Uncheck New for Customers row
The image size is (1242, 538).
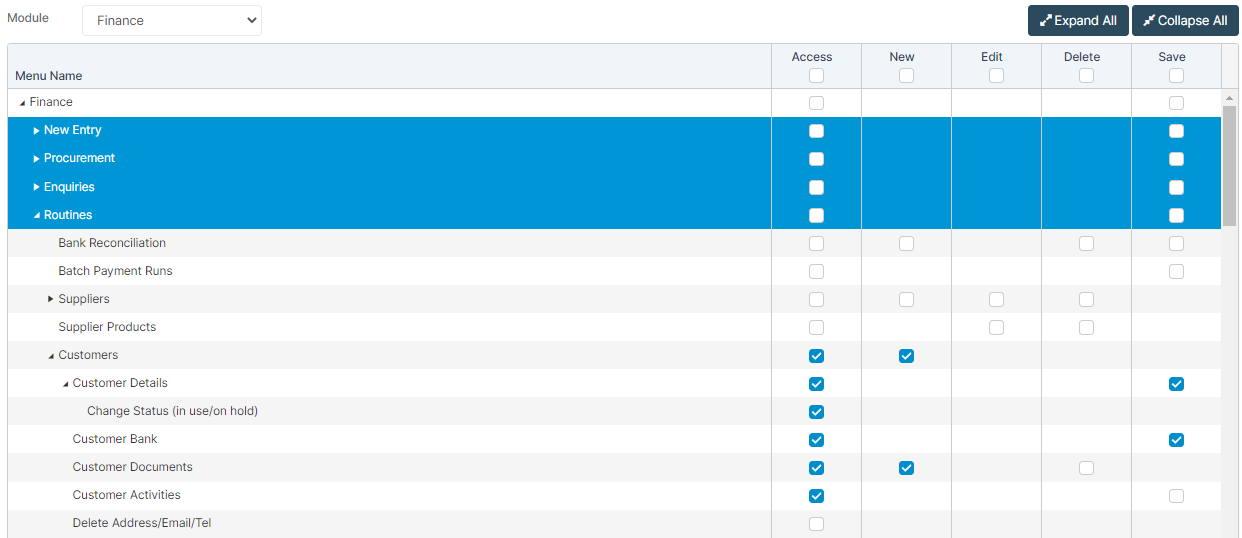pyautogui.click(x=906, y=355)
